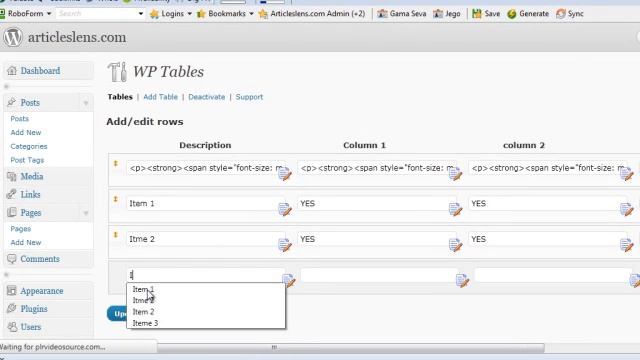640x360 pixels.
Task: Select 'Iteme 3' autocomplete suggestion
Action: 206,323
